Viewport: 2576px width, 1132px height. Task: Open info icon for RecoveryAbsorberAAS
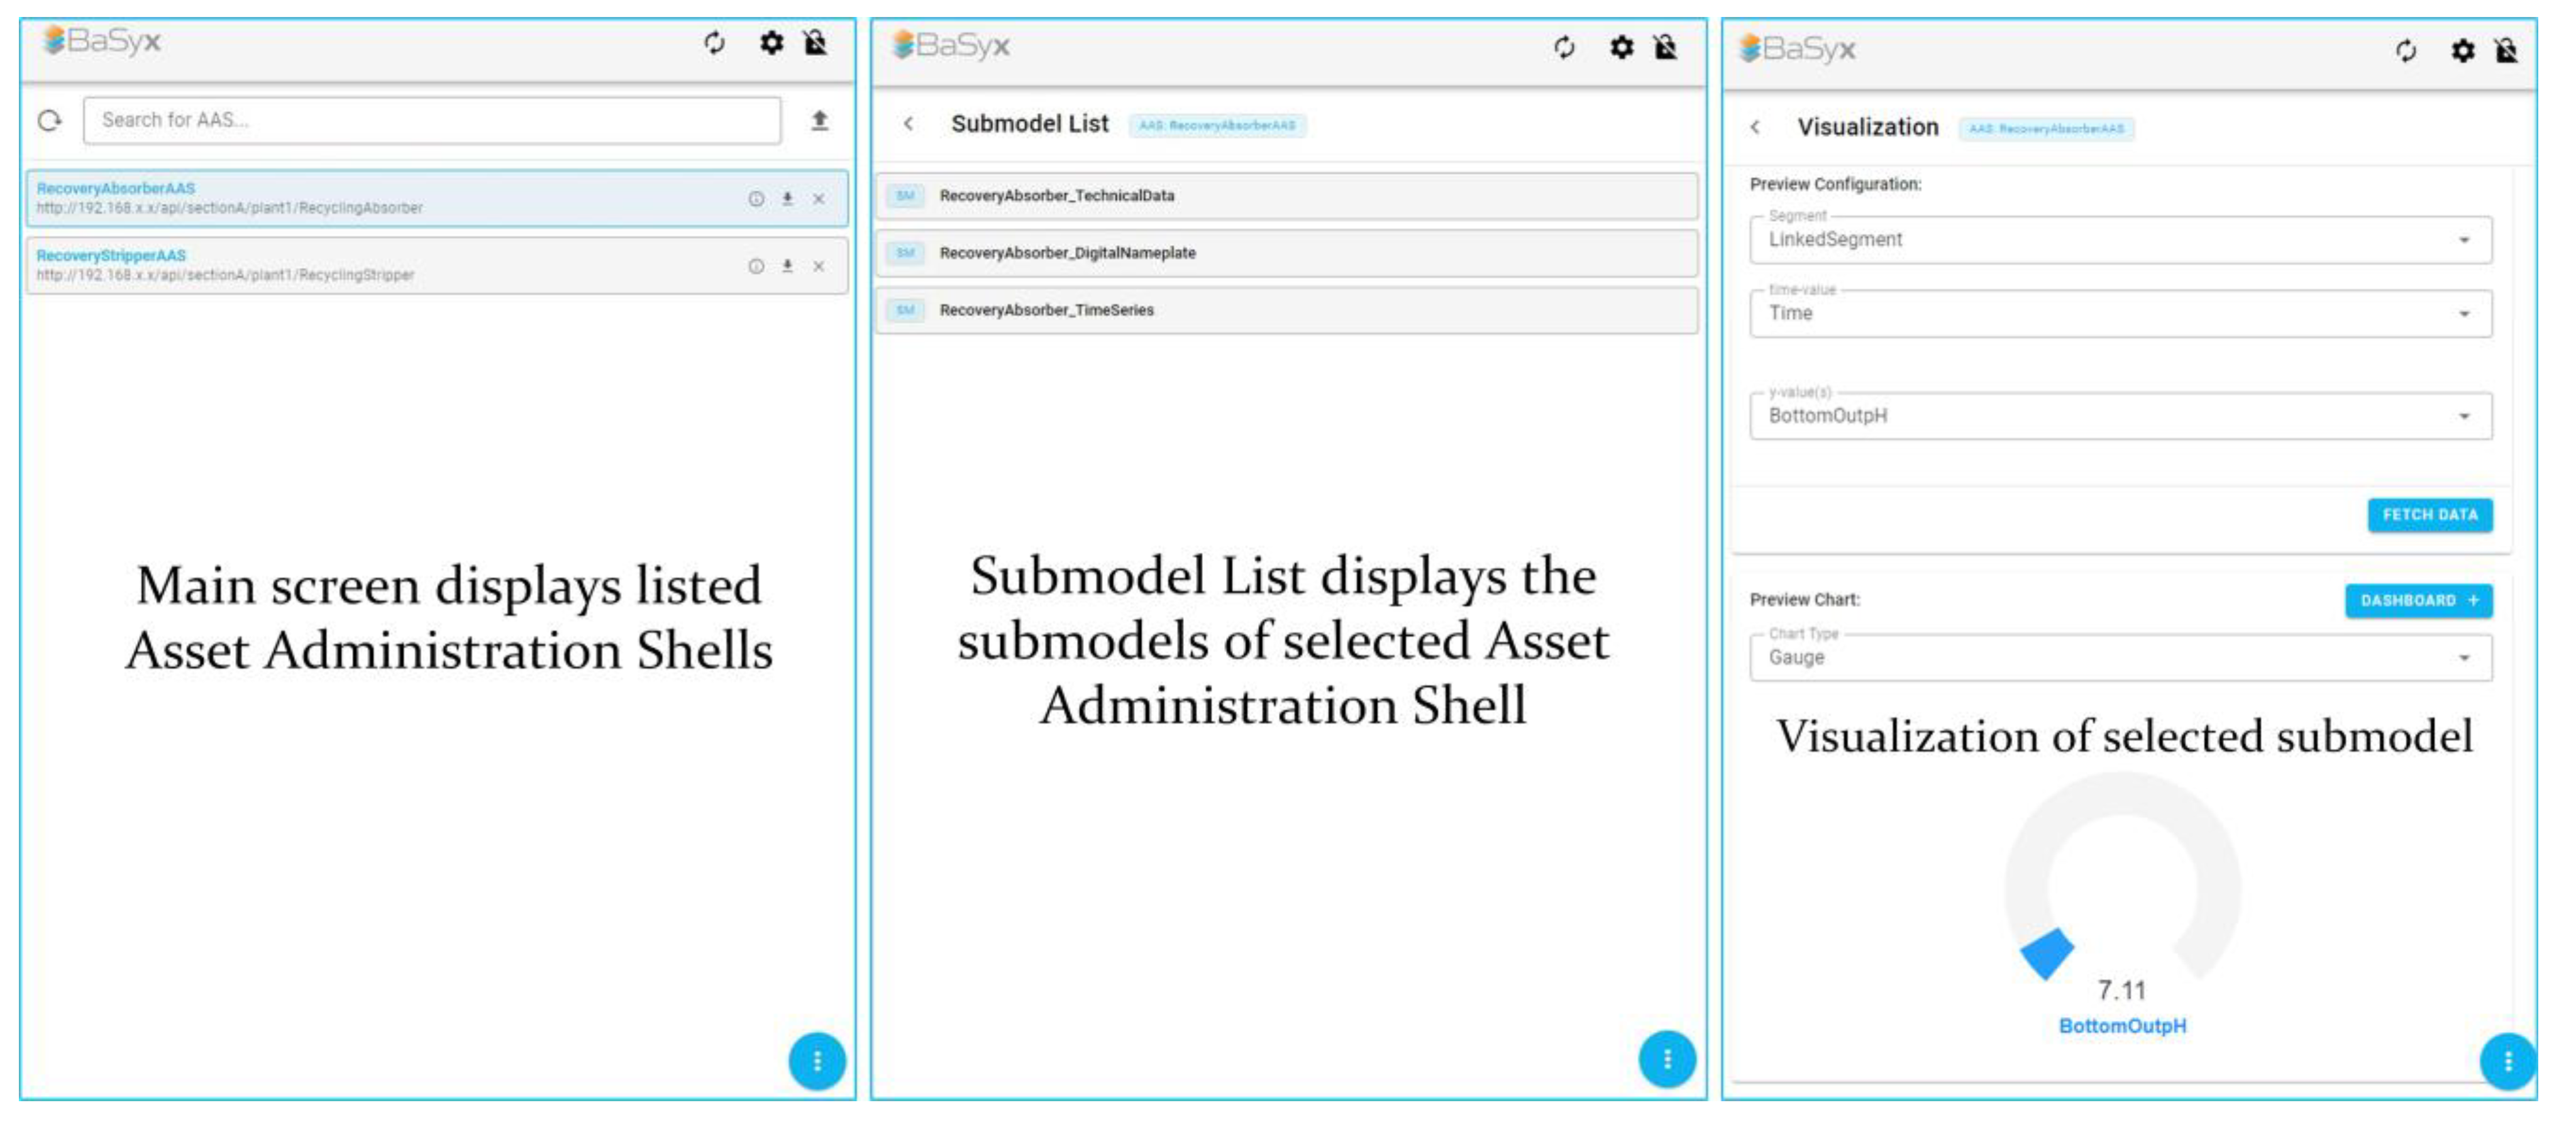coord(756,199)
